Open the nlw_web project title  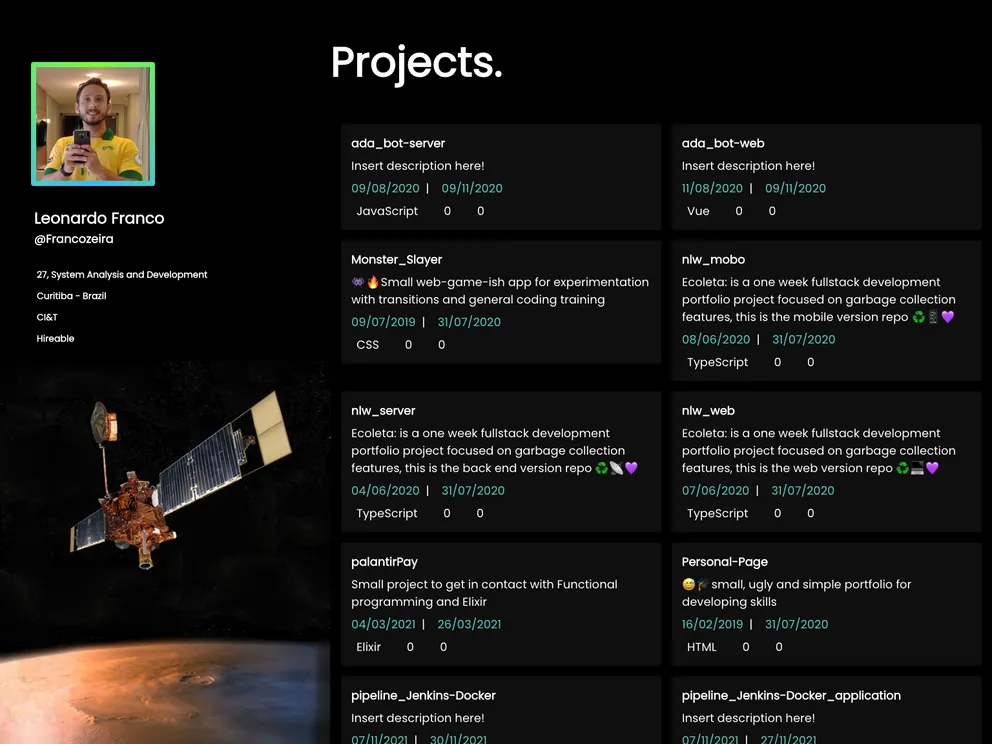point(708,410)
